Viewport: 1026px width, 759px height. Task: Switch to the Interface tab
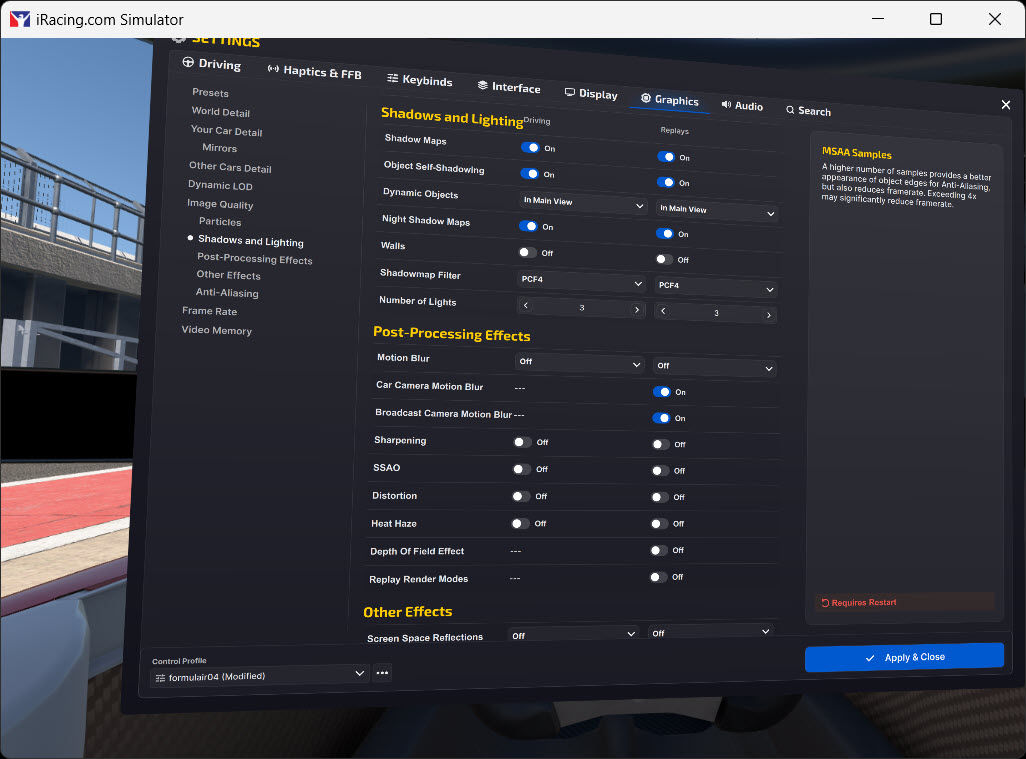(509, 87)
